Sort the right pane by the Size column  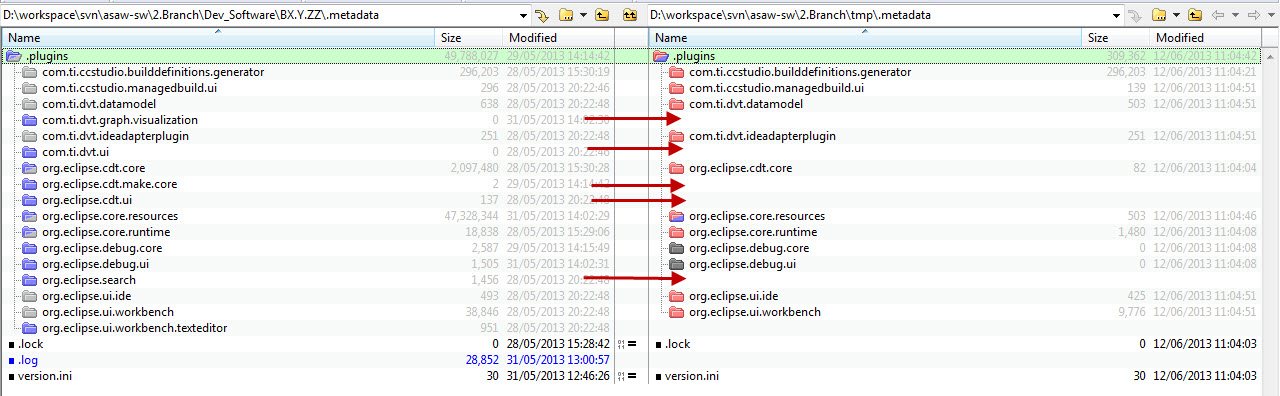click(1115, 37)
